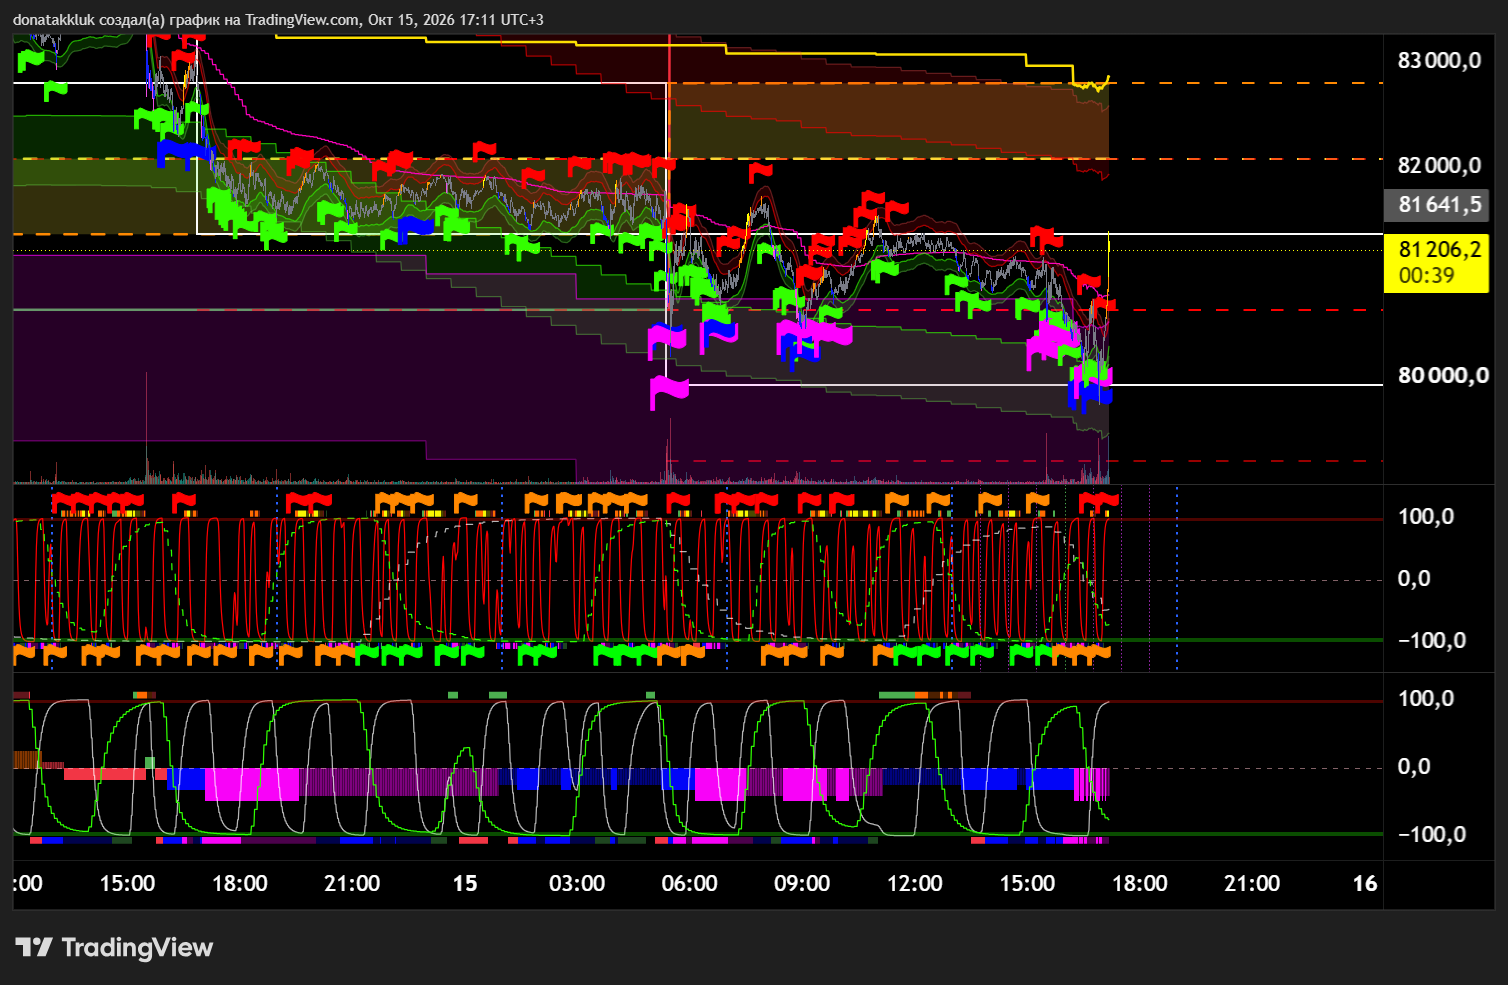
Task: Click 100,0 on the red oscillator pane scale
Action: click(1426, 516)
